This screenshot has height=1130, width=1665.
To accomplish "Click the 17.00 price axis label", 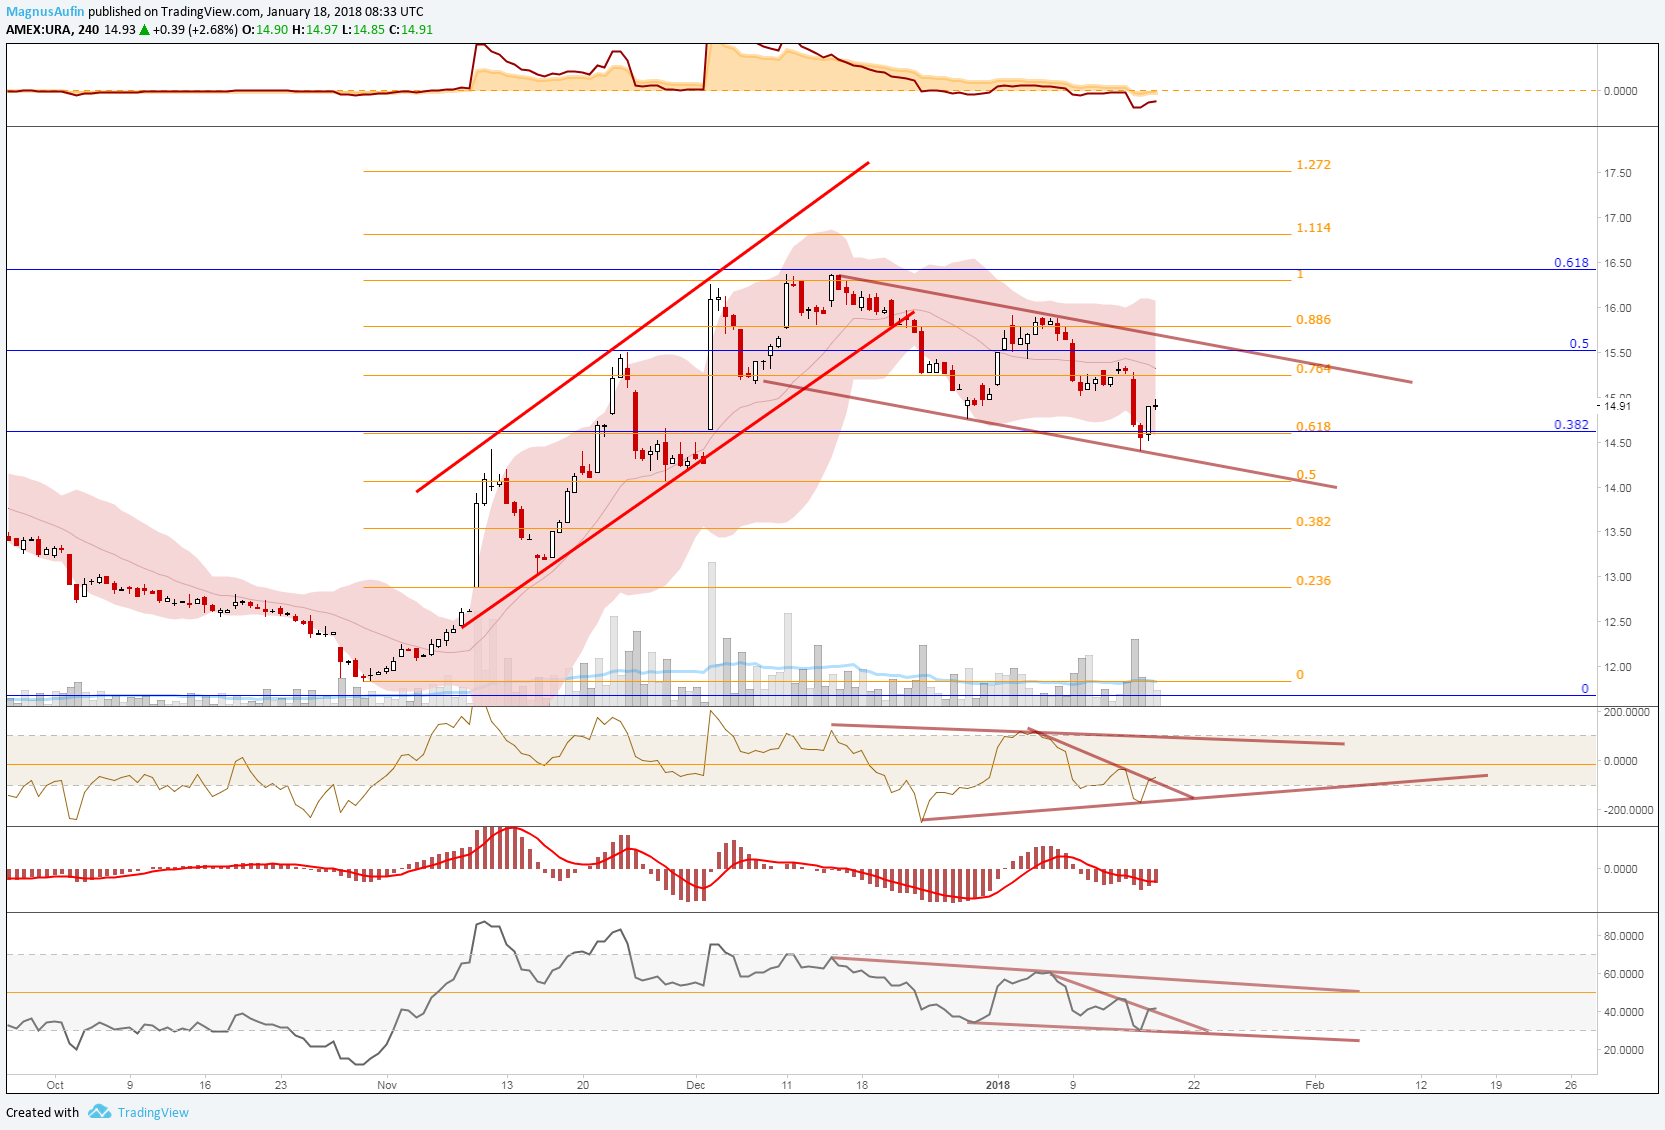I will coord(1618,219).
